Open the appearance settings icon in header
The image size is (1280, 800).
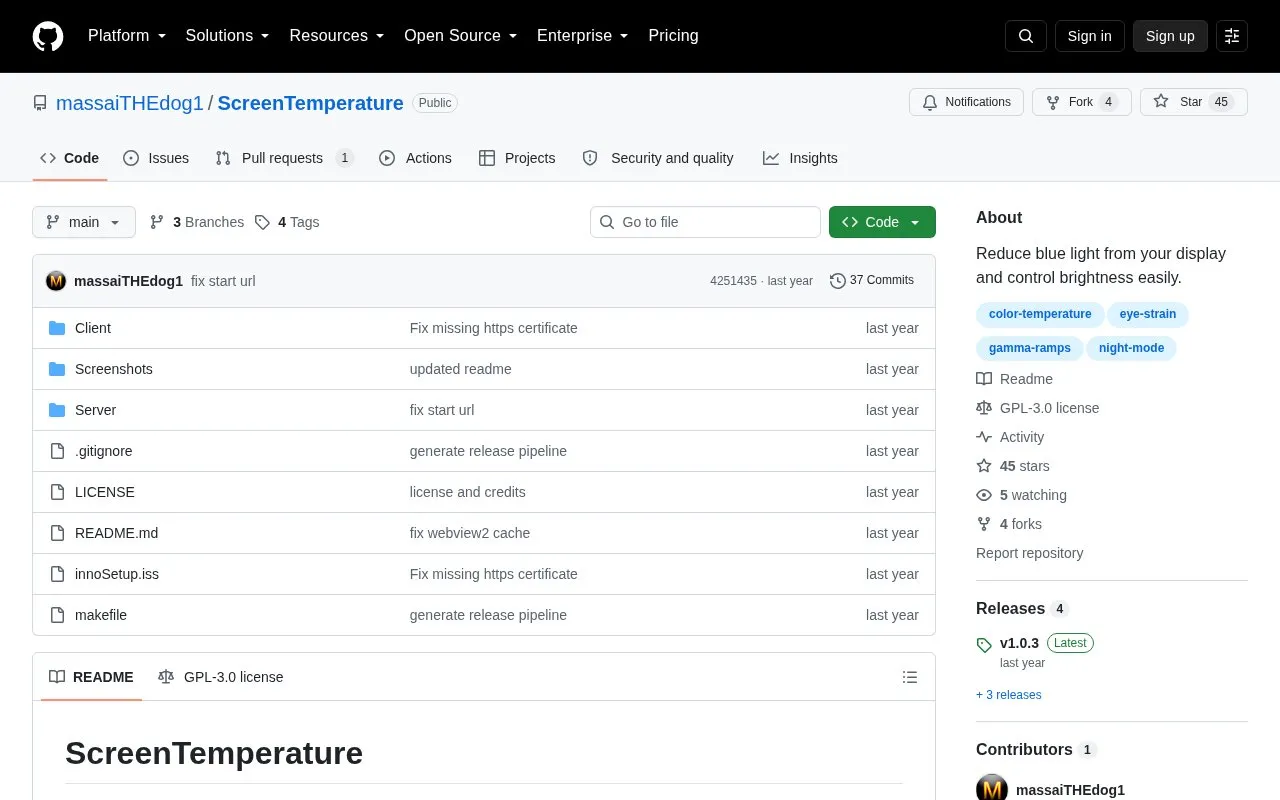click(1232, 36)
